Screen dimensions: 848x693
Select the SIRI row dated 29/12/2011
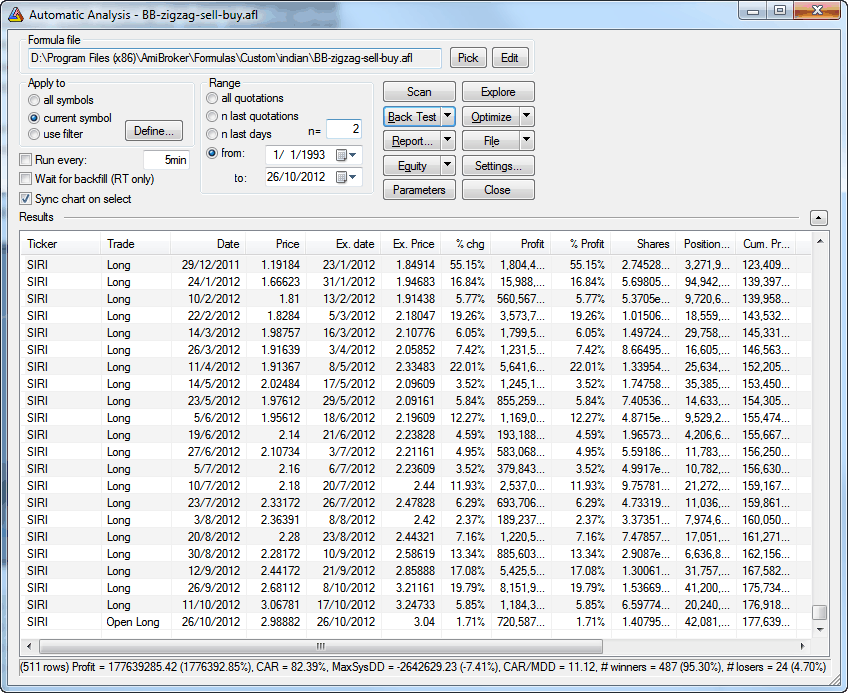415,265
